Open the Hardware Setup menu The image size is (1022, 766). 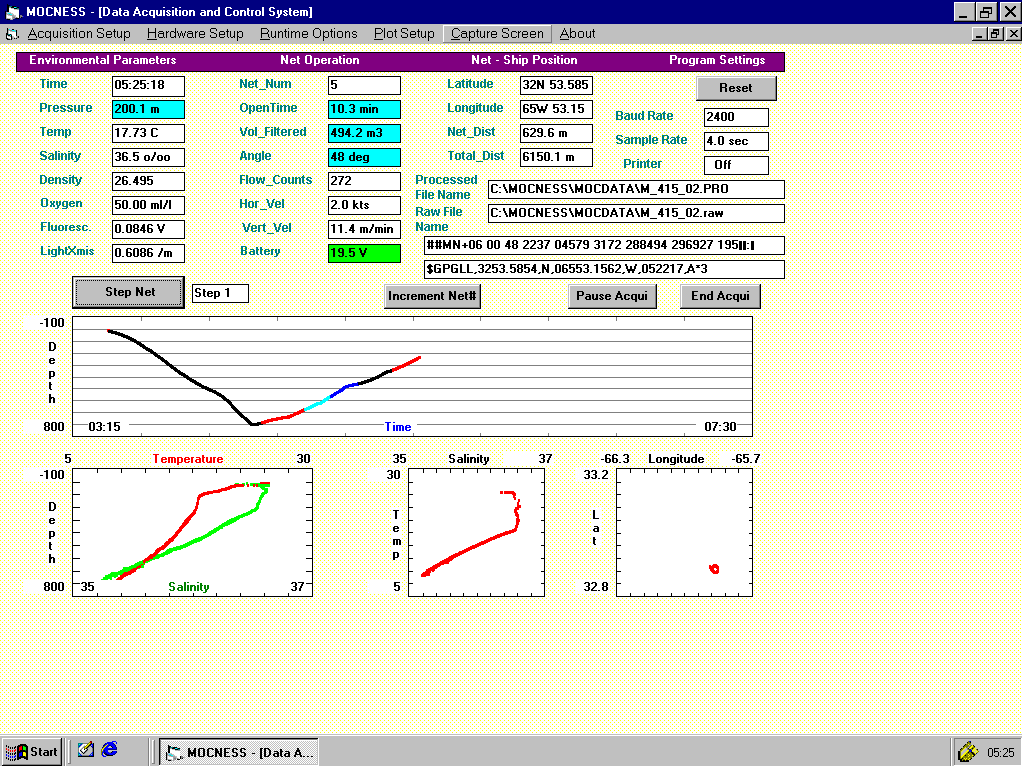click(x=195, y=34)
